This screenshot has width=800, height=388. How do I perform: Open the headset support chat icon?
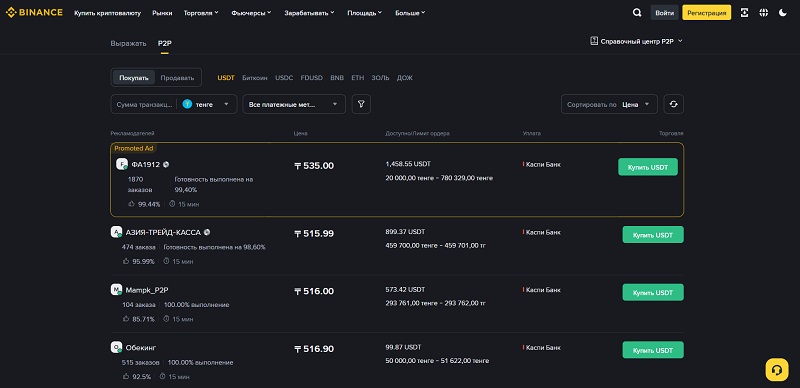click(777, 370)
